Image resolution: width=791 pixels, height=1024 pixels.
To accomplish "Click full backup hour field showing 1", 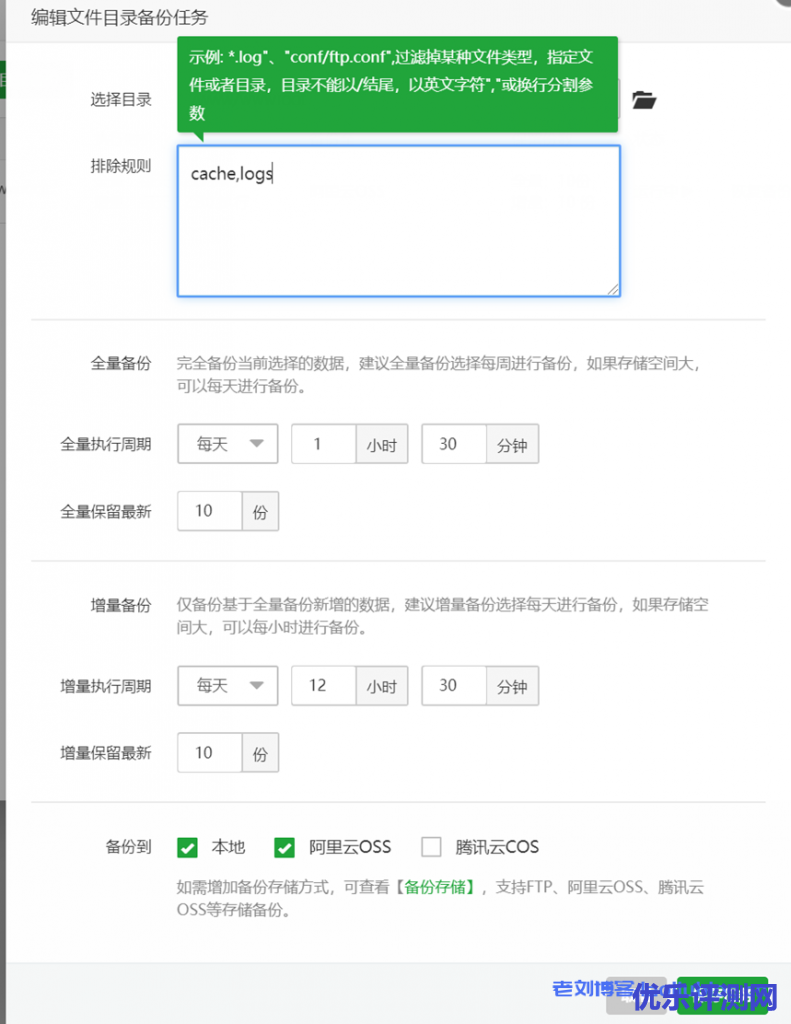I will coord(324,444).
